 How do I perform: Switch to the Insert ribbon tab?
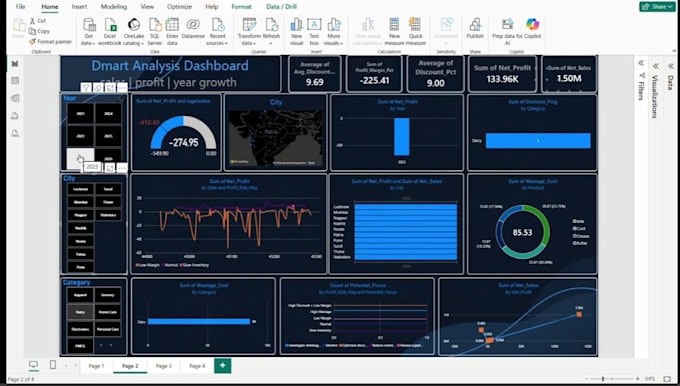[x=79, y=7]
